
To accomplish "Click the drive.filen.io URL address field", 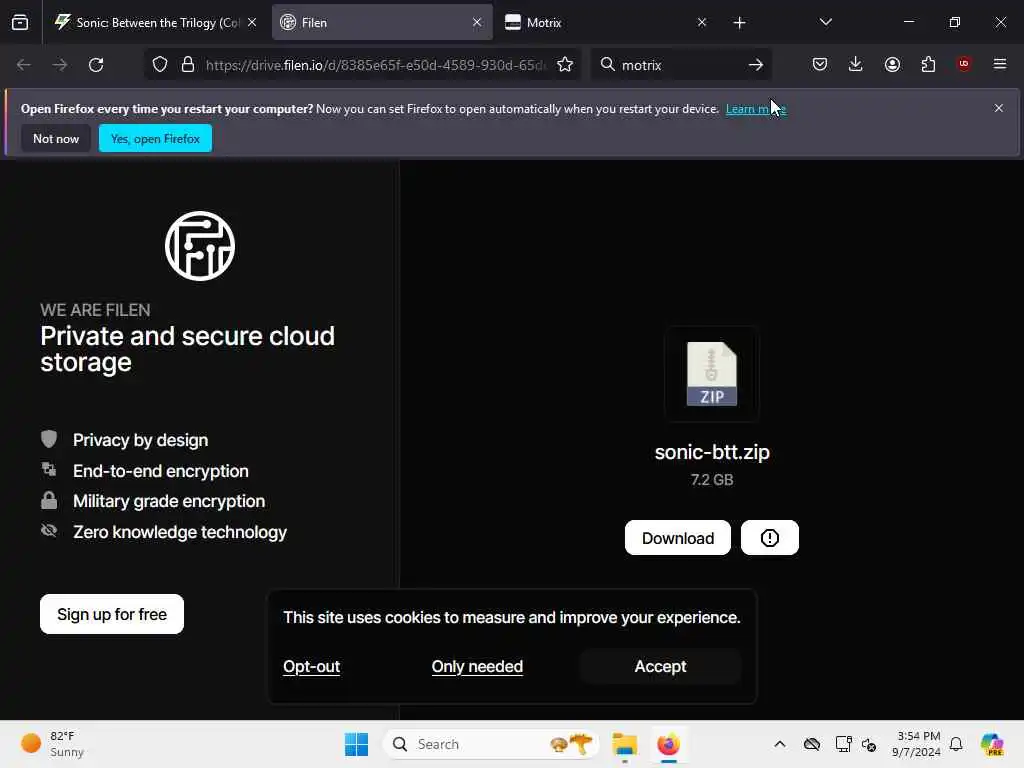I will (x=375, y=65).
